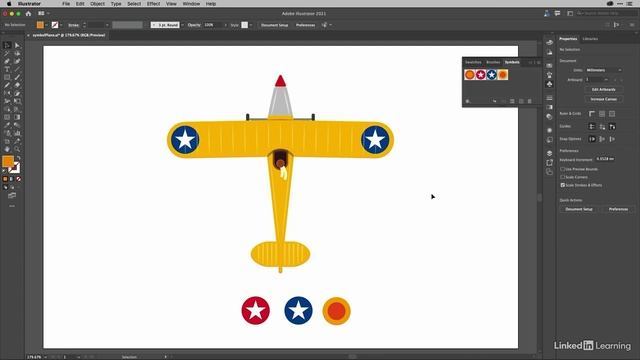Click the symbolPlane document tab

click(69, 36)
